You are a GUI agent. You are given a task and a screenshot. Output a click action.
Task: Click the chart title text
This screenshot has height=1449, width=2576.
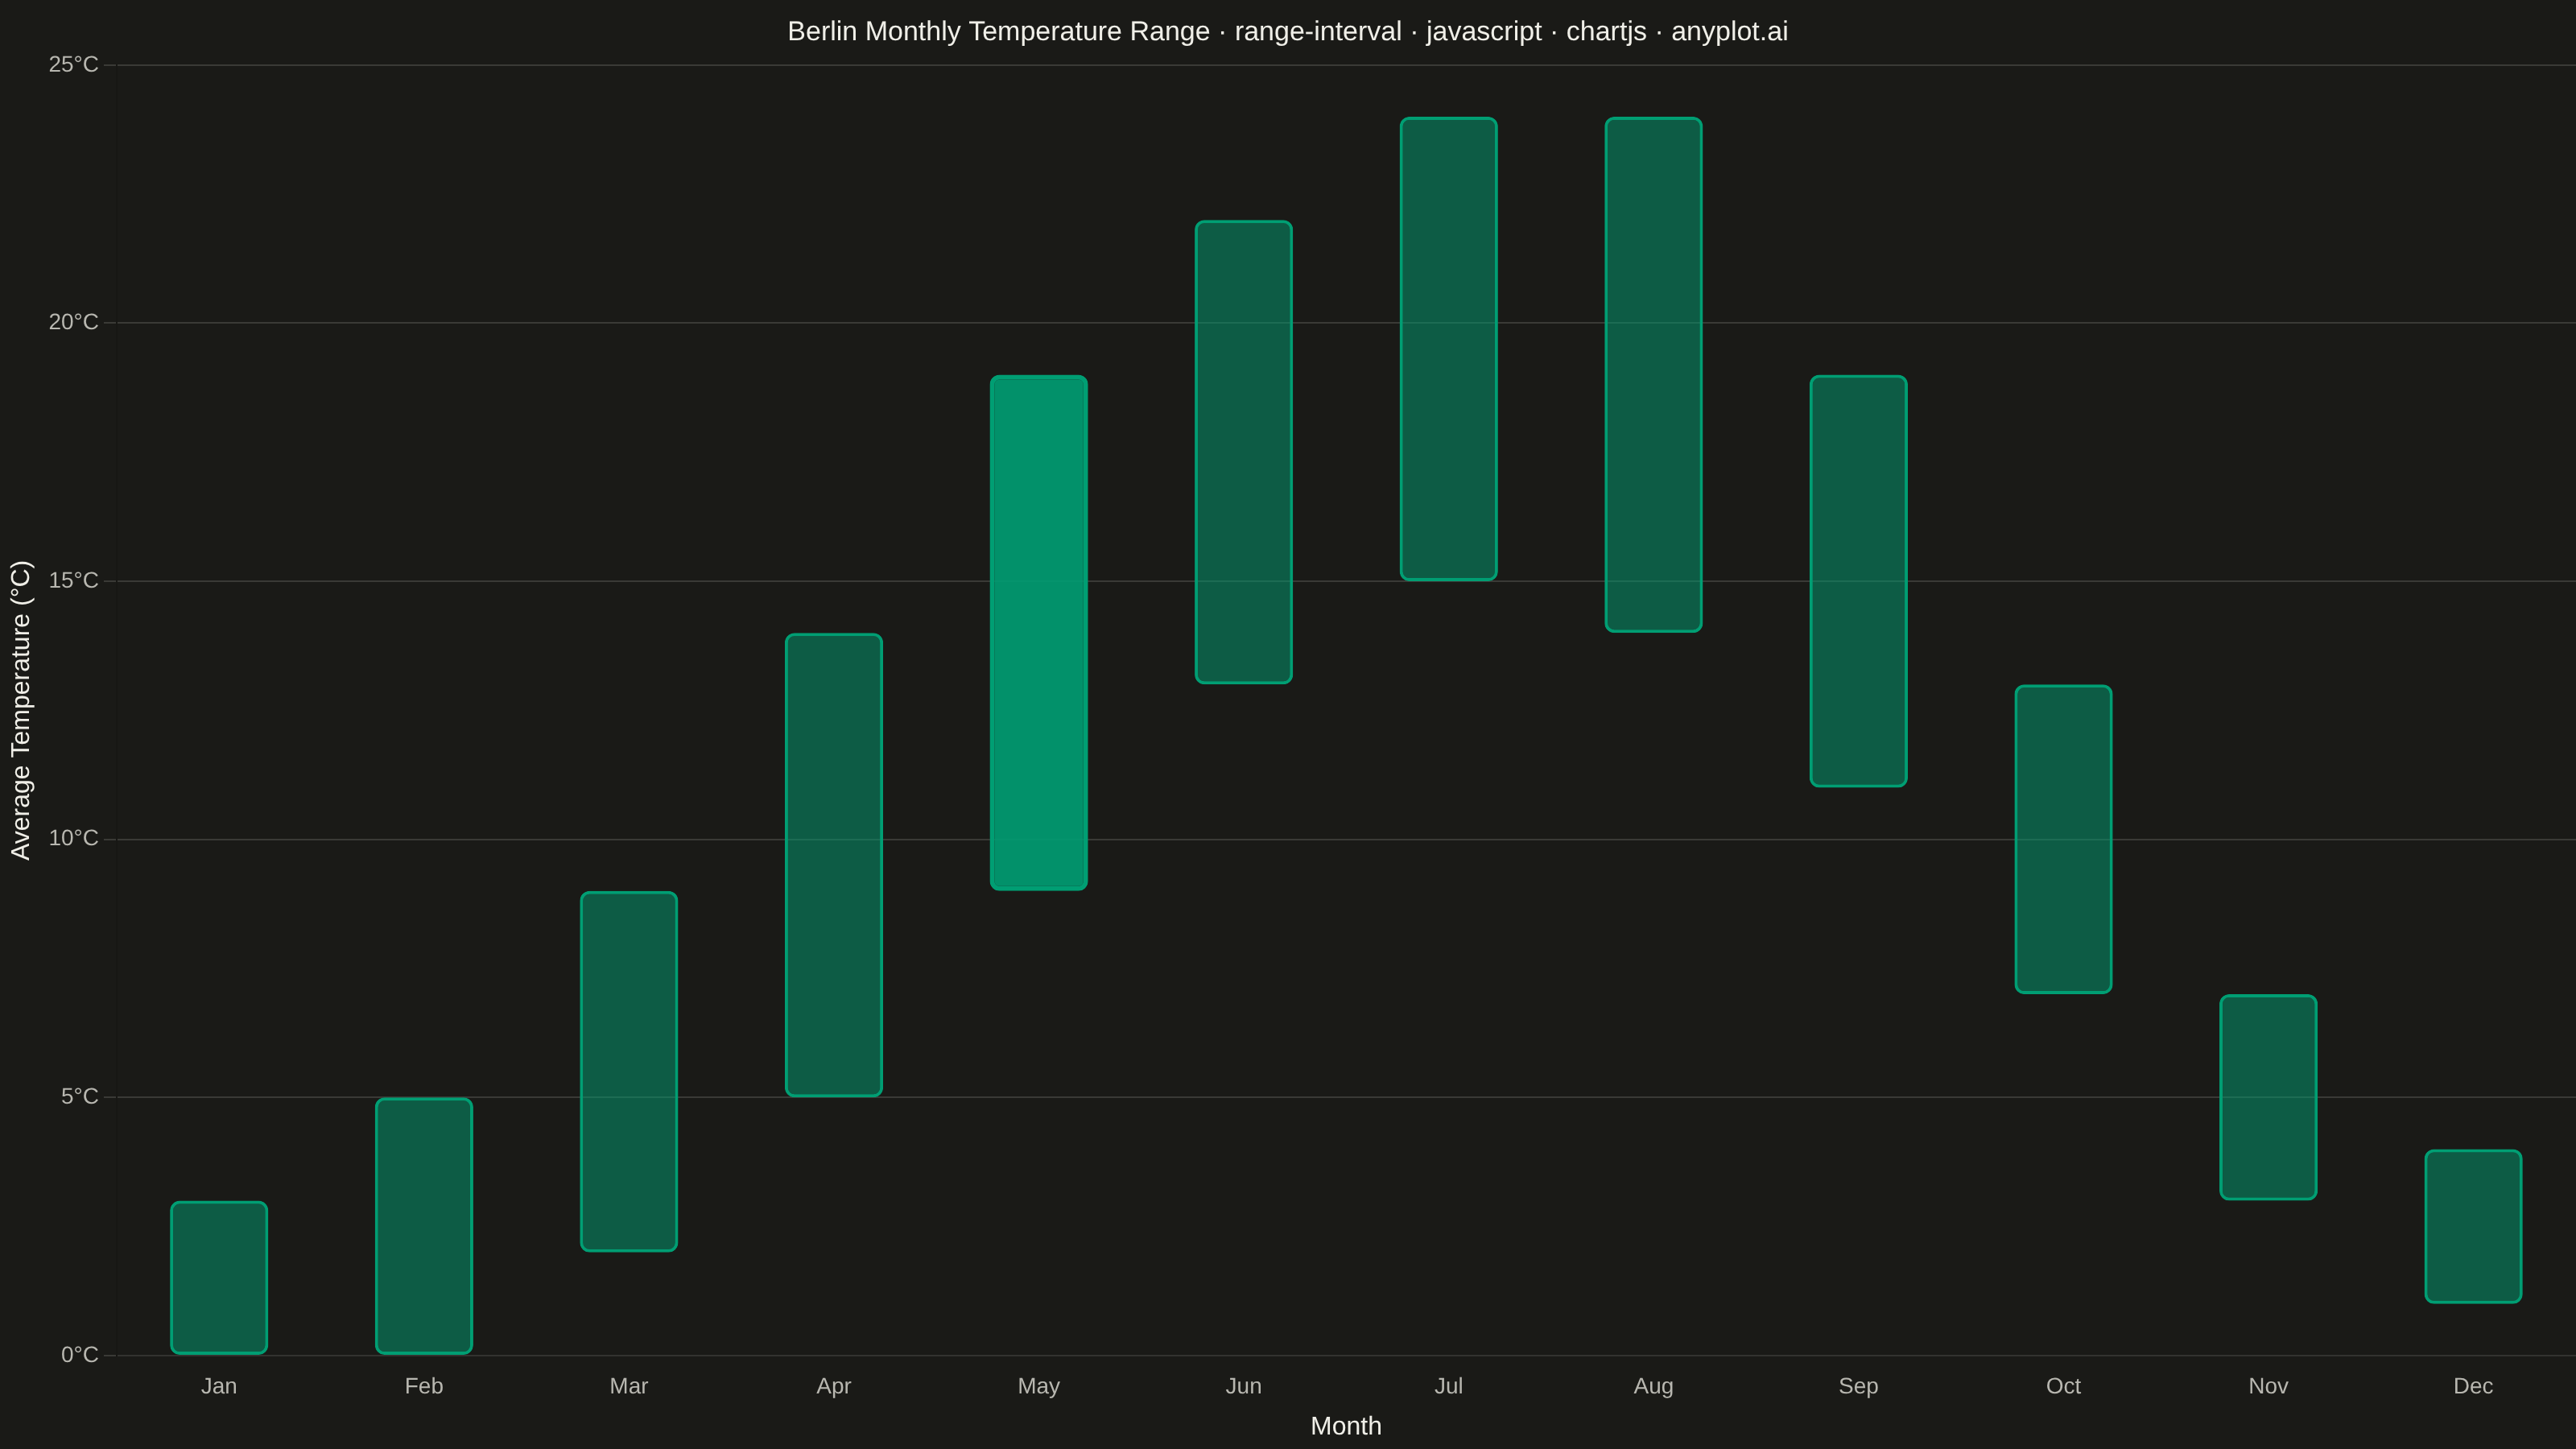click(x=1288, y=31)
